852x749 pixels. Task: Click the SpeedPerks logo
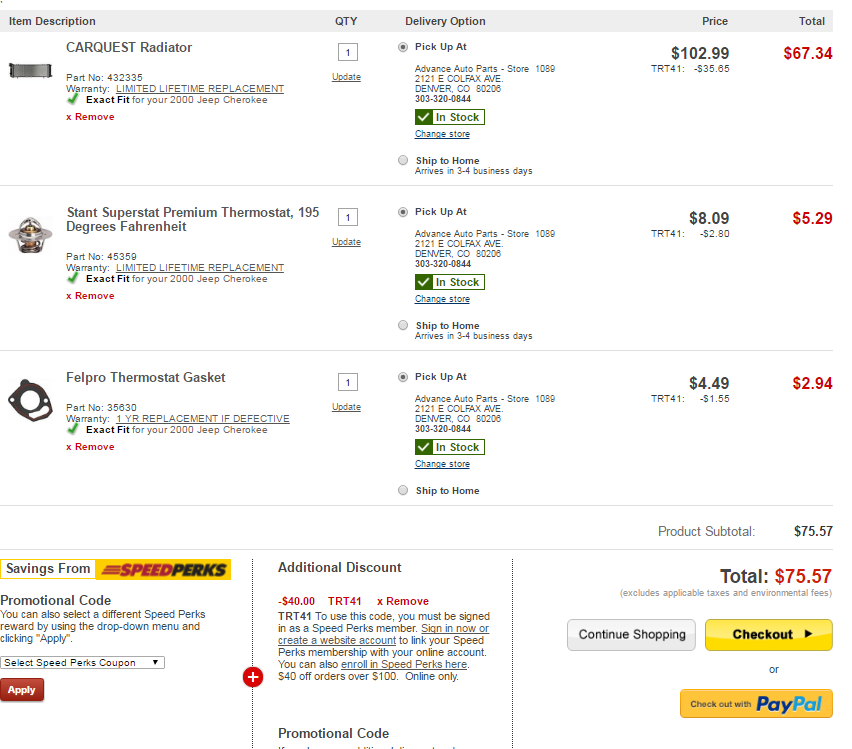tap(163, 569)
